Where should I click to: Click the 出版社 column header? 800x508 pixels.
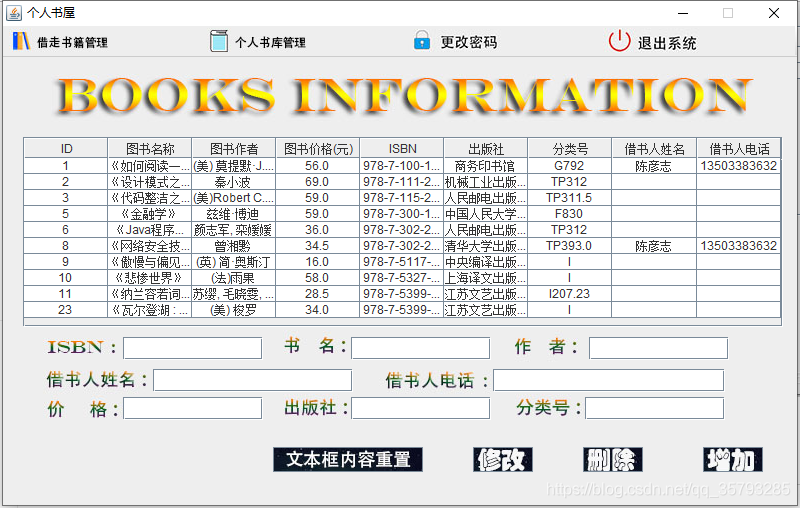[486, 148]
